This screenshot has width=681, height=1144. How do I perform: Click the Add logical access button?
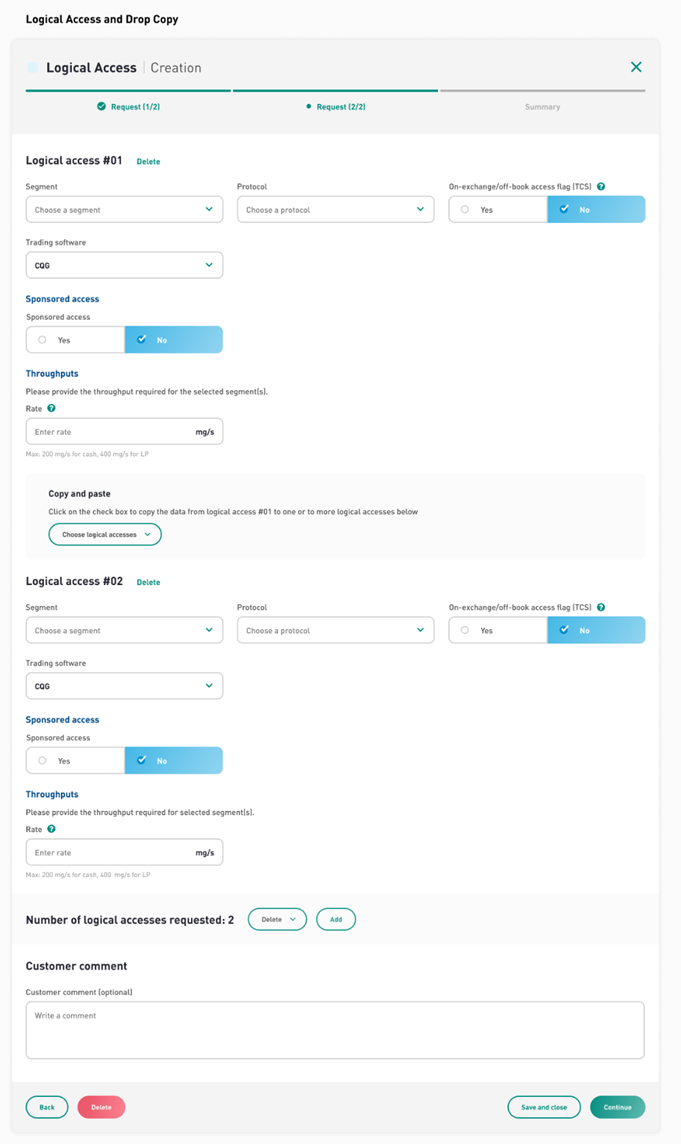pos(336,919)
